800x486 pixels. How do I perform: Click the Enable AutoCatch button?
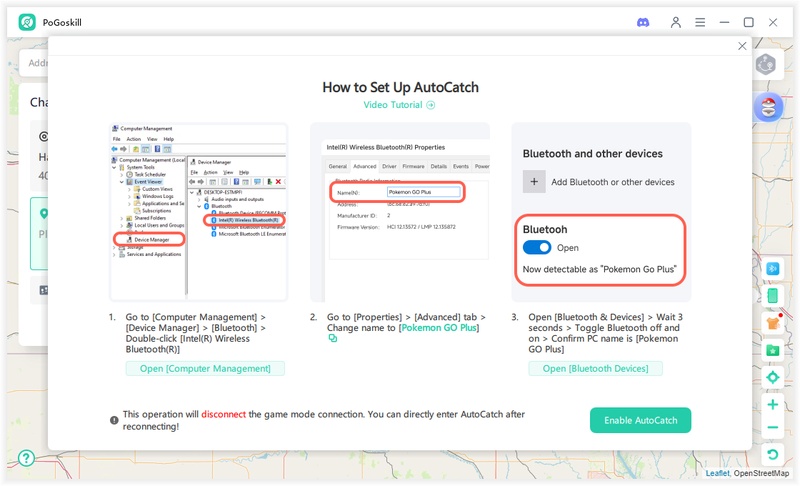pyautogui.click(x=640, y=420)
